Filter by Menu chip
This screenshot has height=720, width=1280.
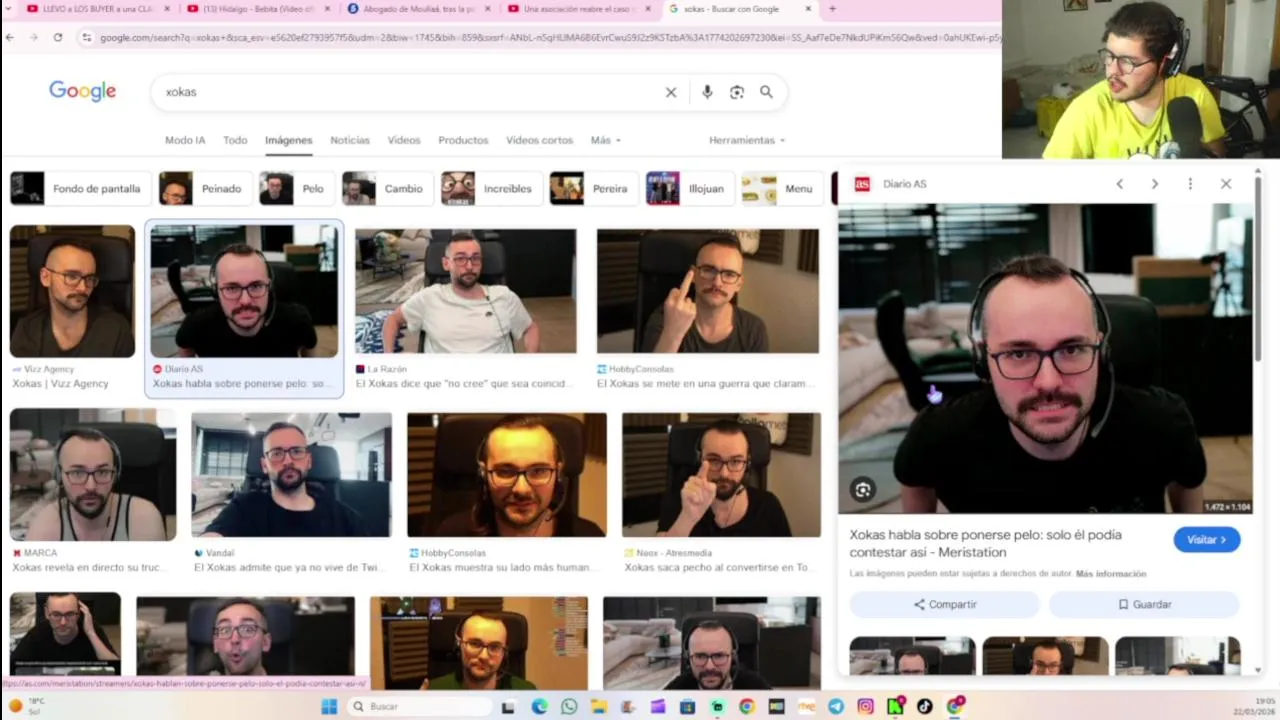(781, 188)
